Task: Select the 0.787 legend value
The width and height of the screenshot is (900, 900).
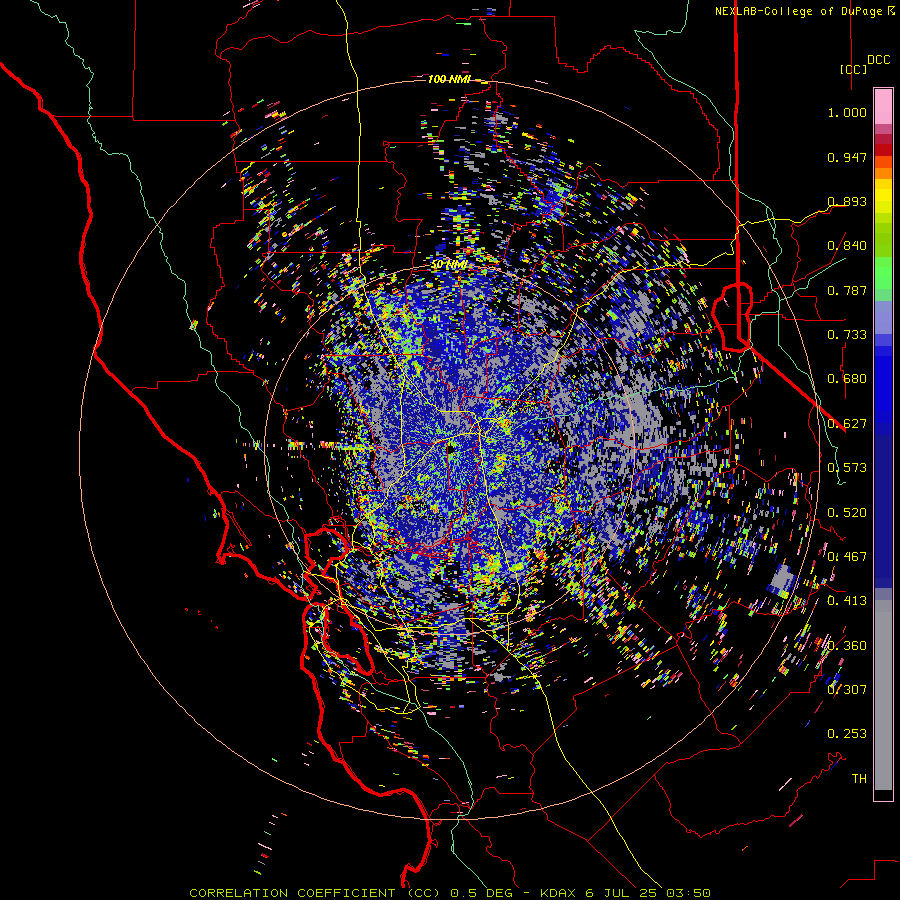Action: pos(847,290)
